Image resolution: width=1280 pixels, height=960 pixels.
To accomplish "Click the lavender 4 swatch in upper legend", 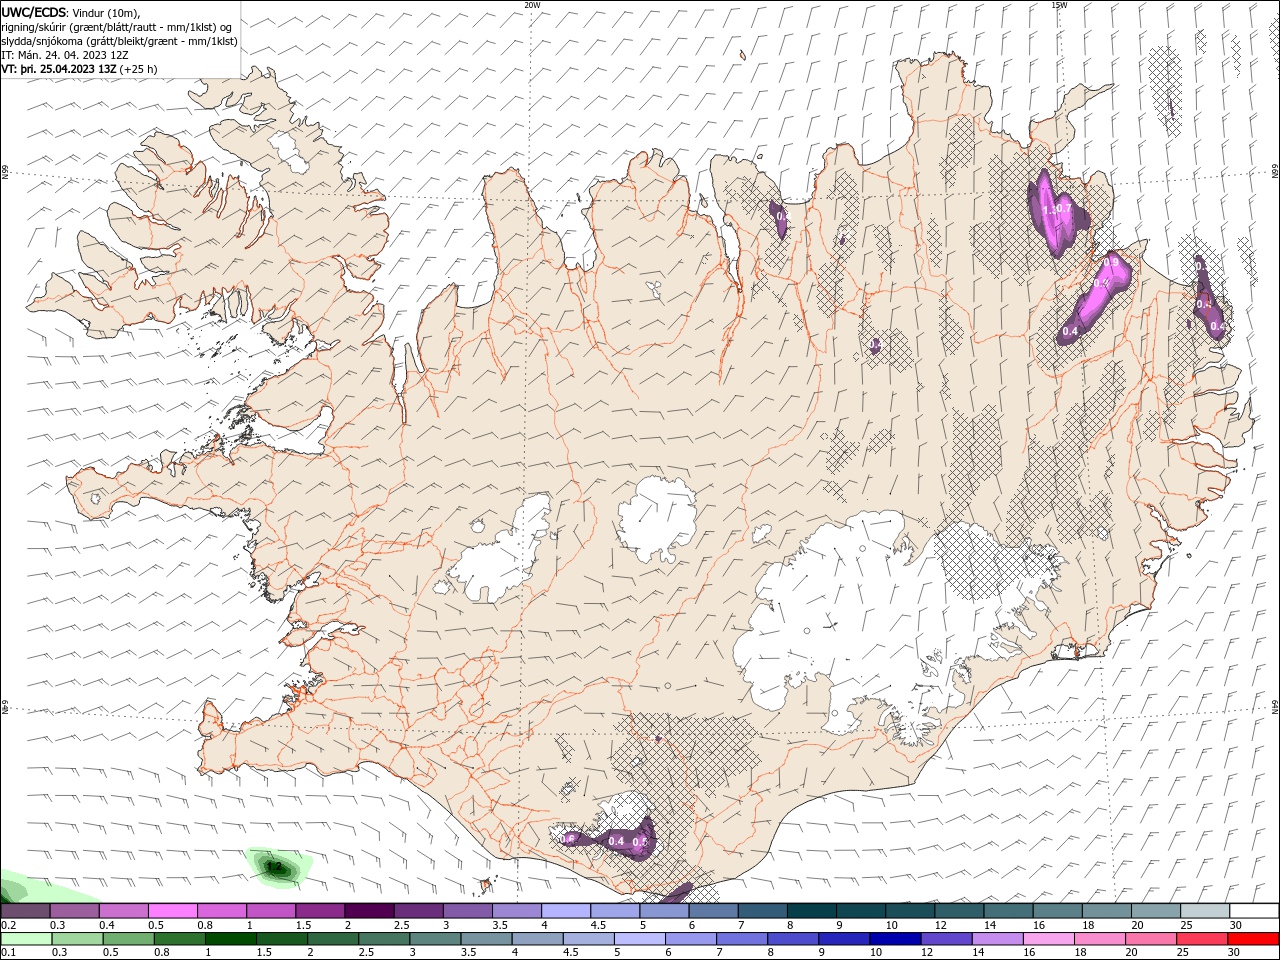I will click(x=566, y=911).
